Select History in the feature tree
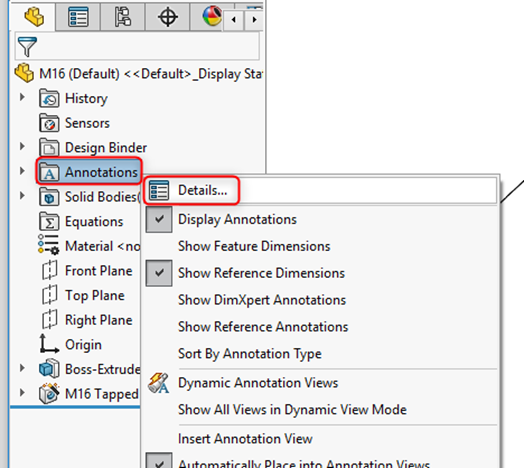The image size is (524, 468). coord(86,98)
